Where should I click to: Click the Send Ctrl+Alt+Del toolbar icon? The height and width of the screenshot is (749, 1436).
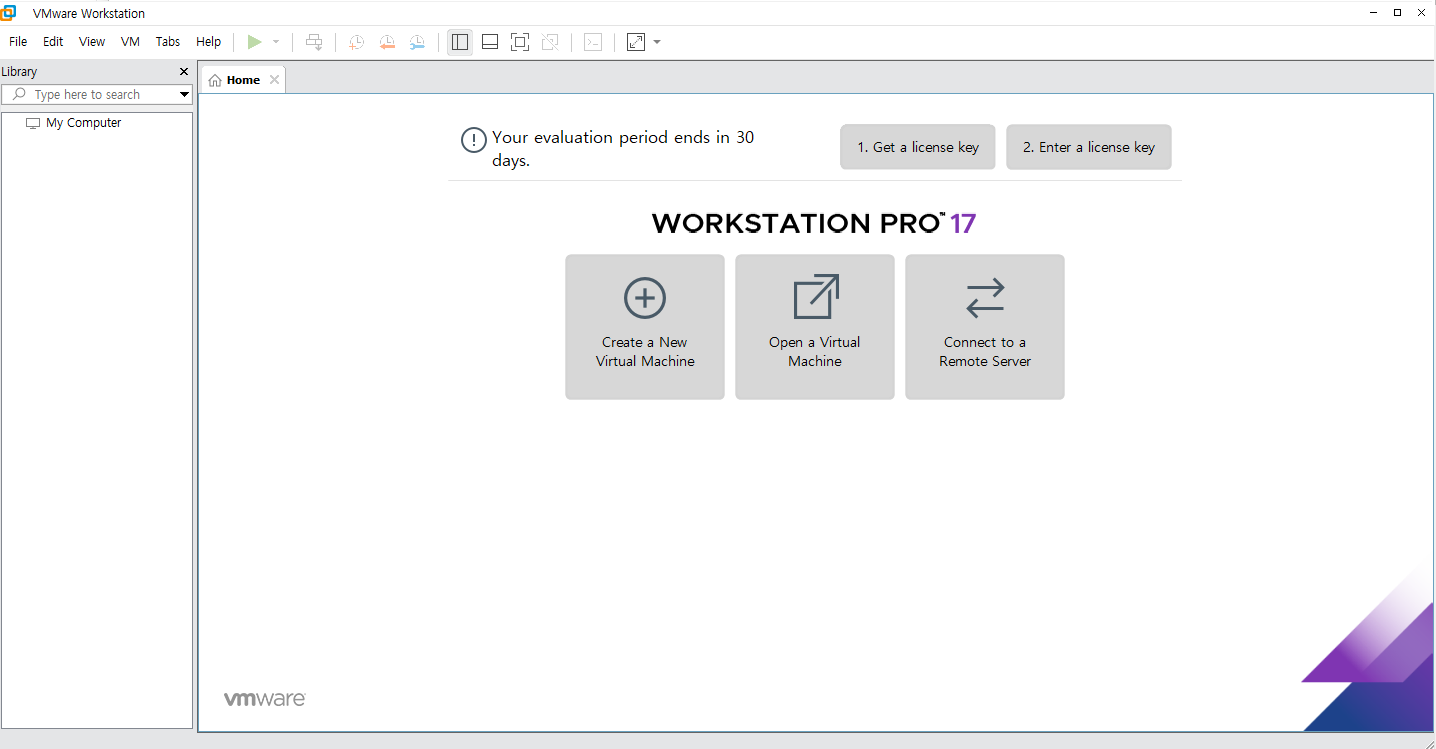pyautogui.click(x=314, y=42)
